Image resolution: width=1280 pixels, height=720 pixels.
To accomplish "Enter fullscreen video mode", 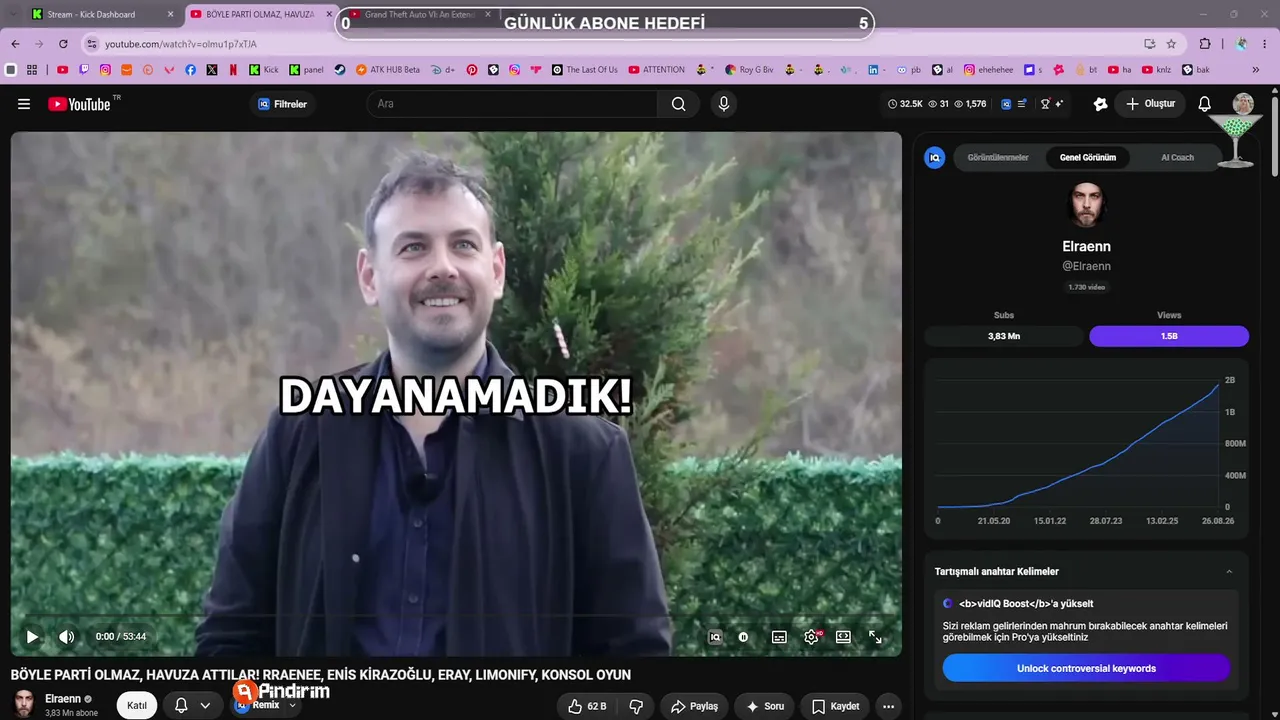I will (875, 637).
